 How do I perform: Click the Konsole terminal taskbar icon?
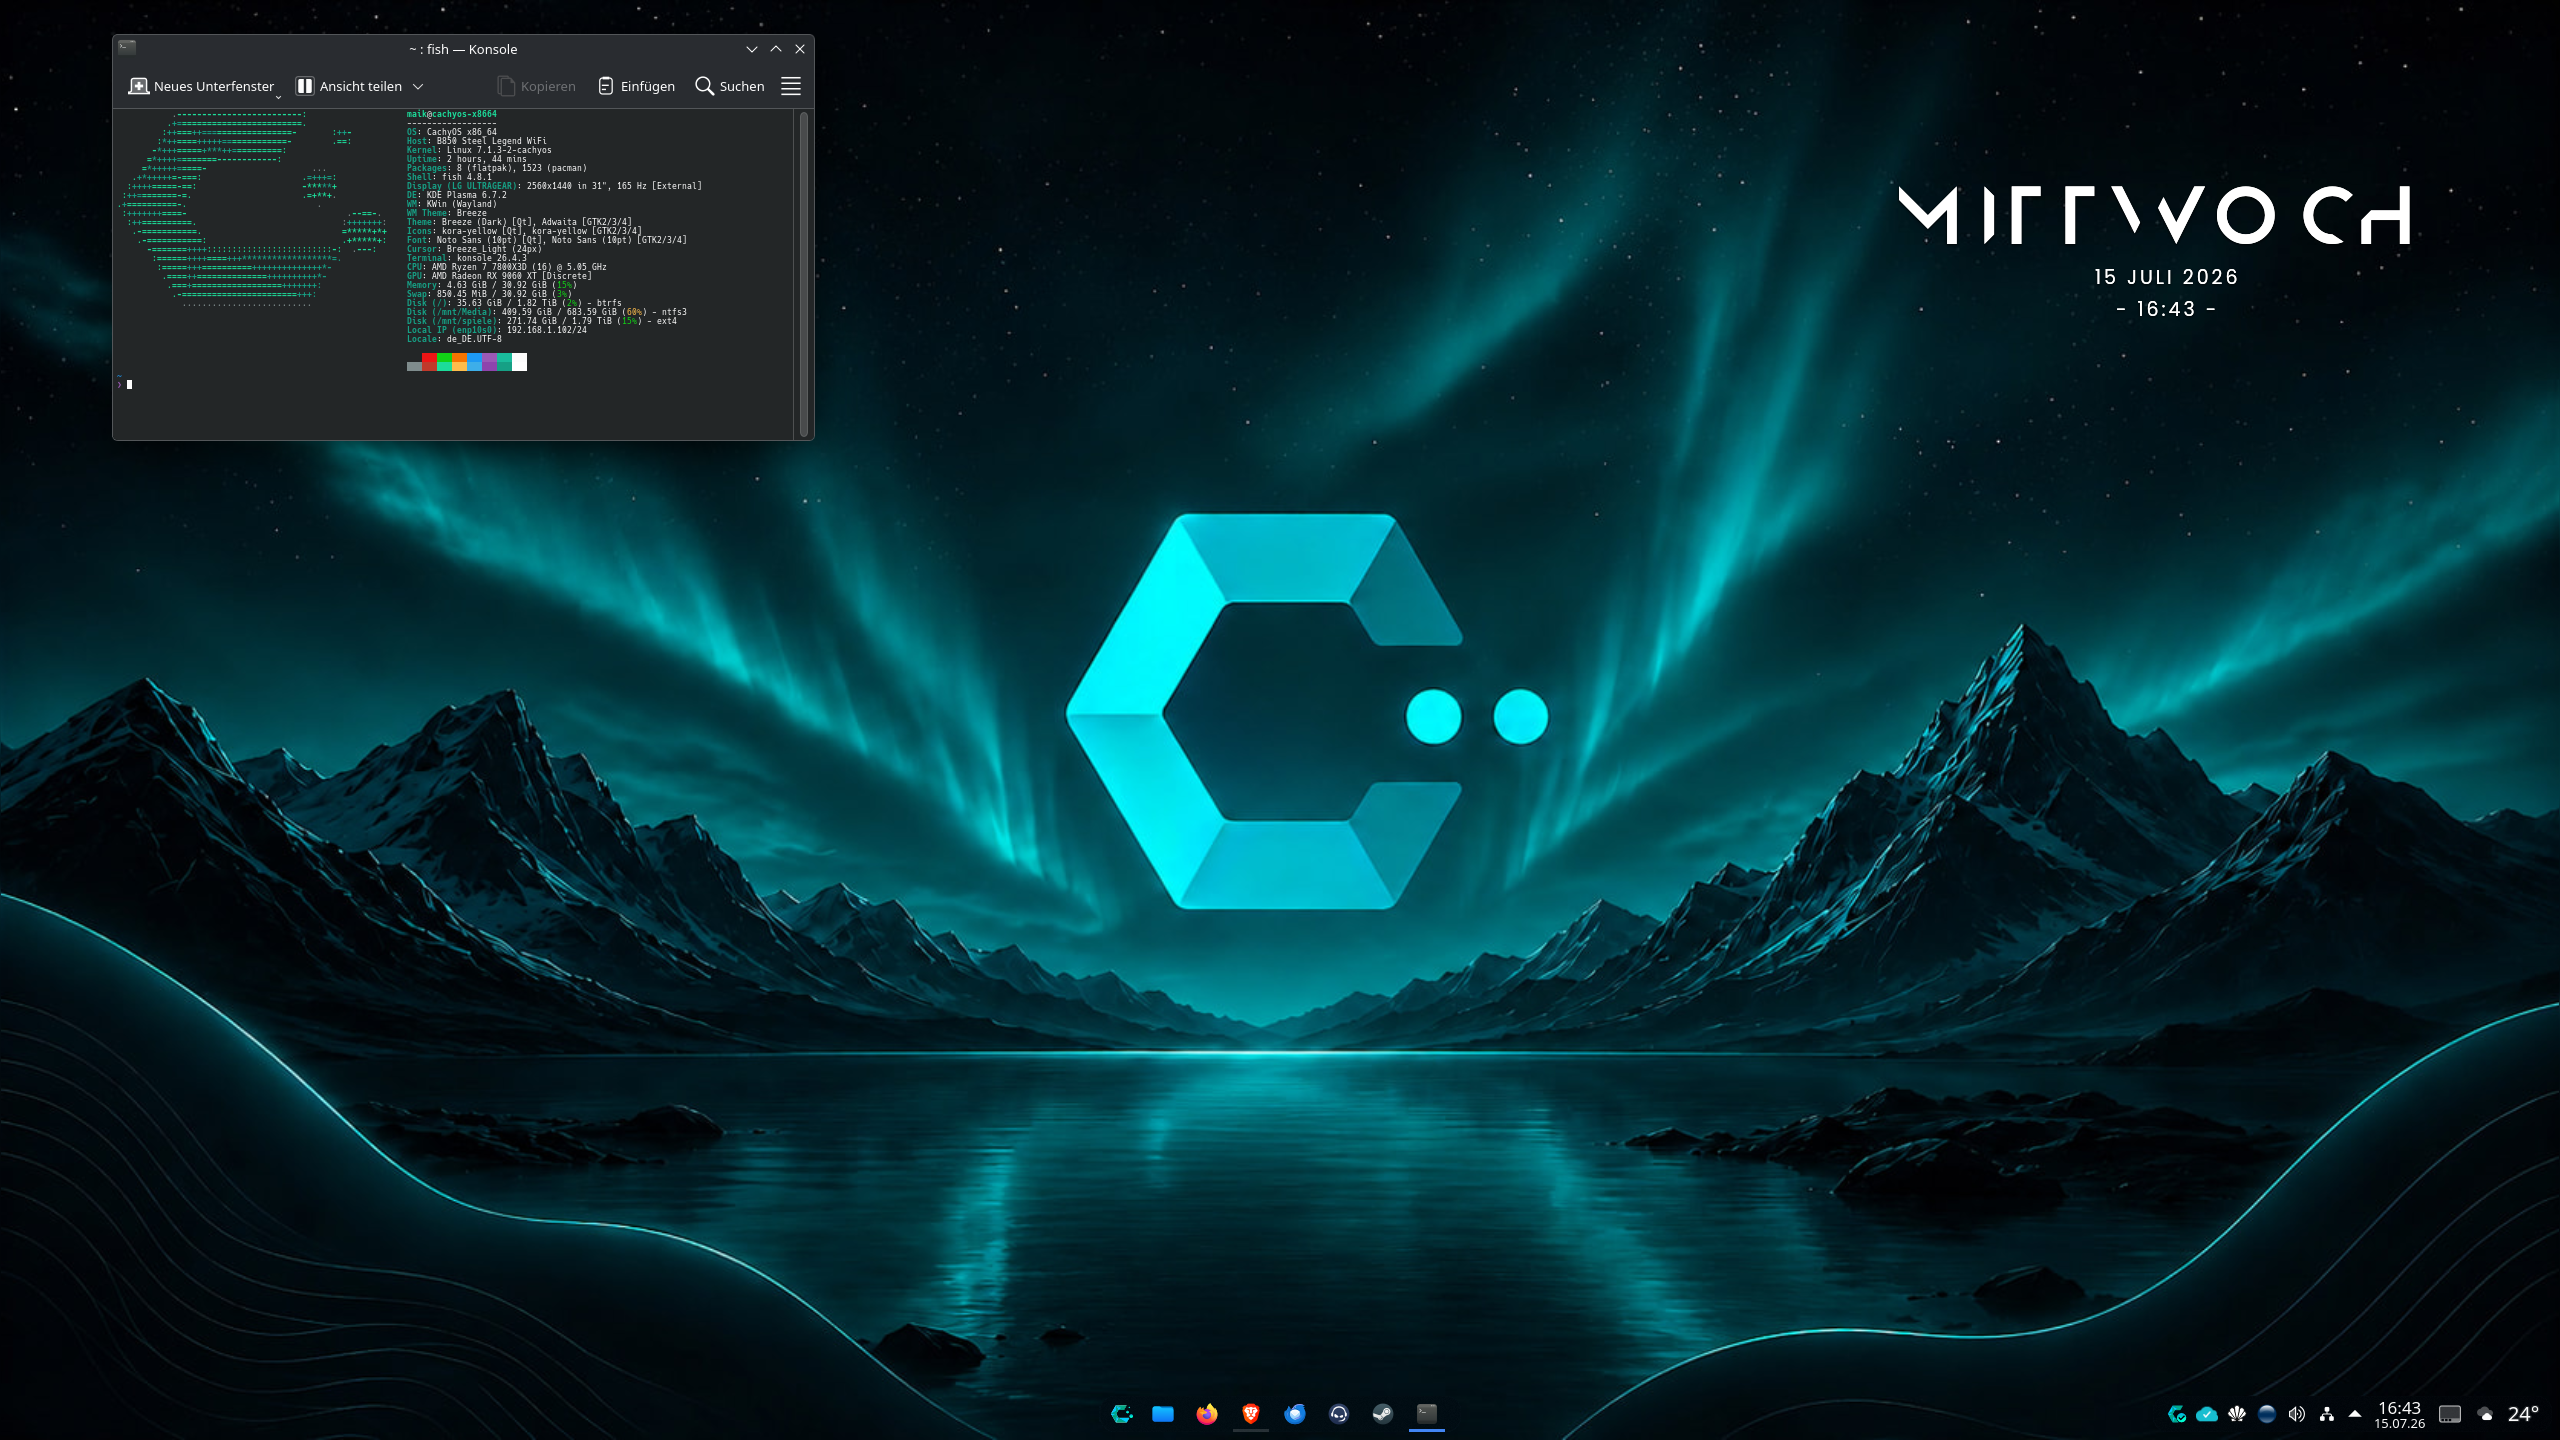pos(1427,1413)
